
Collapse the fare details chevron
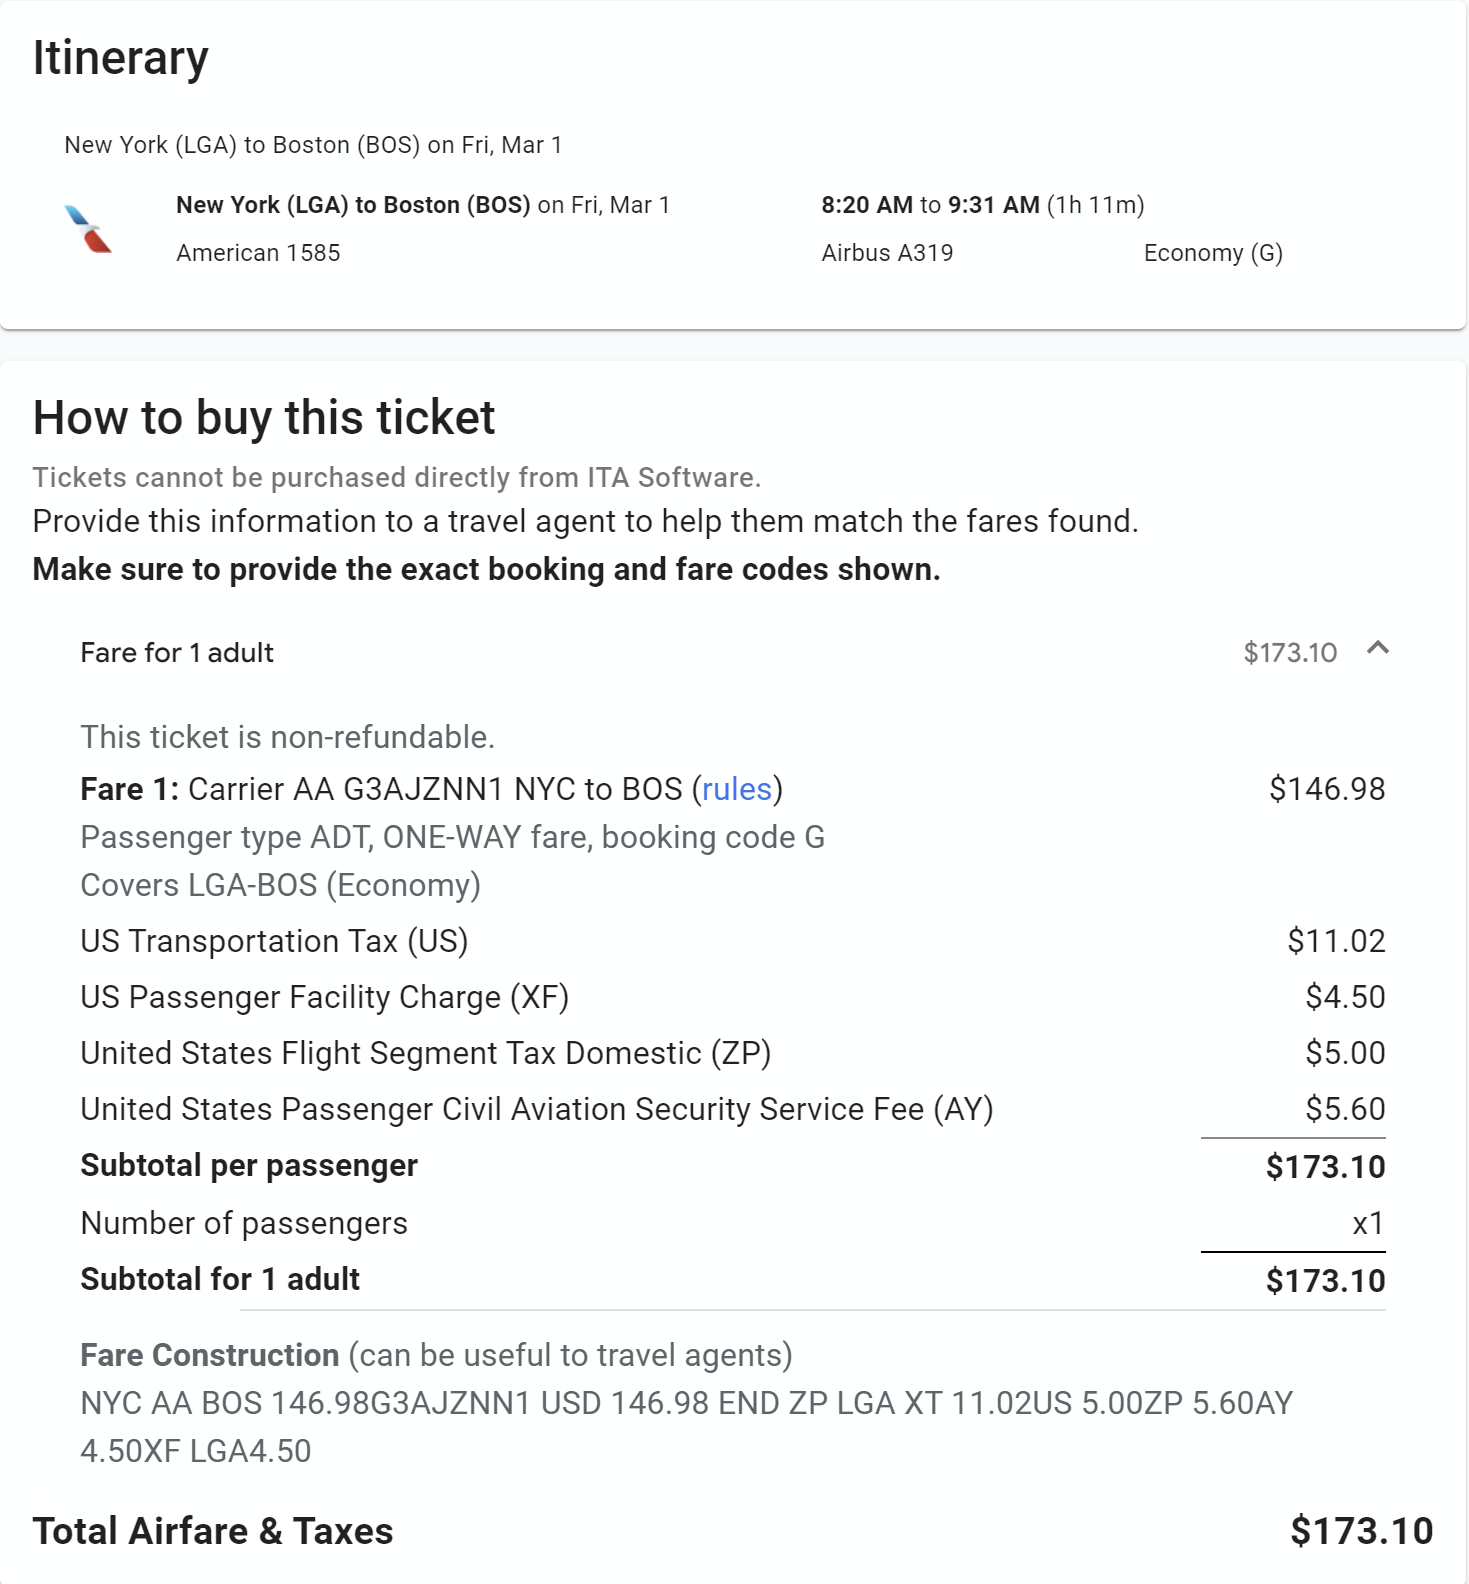(x=1377, y=649)
